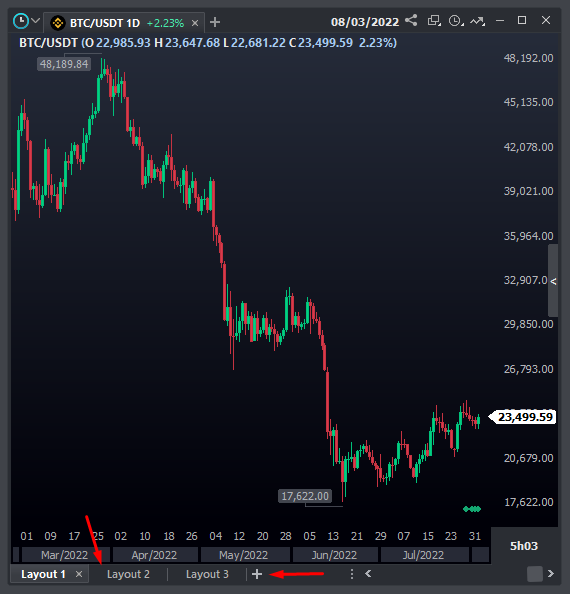
Task: Close the BTC/USDT 1D tab
Action: tap(195, 23)
